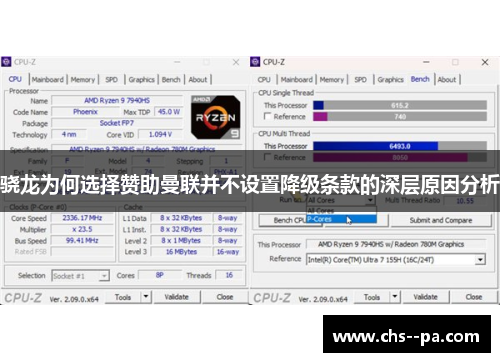Click the Threads value 16

(x=229, y=275)
